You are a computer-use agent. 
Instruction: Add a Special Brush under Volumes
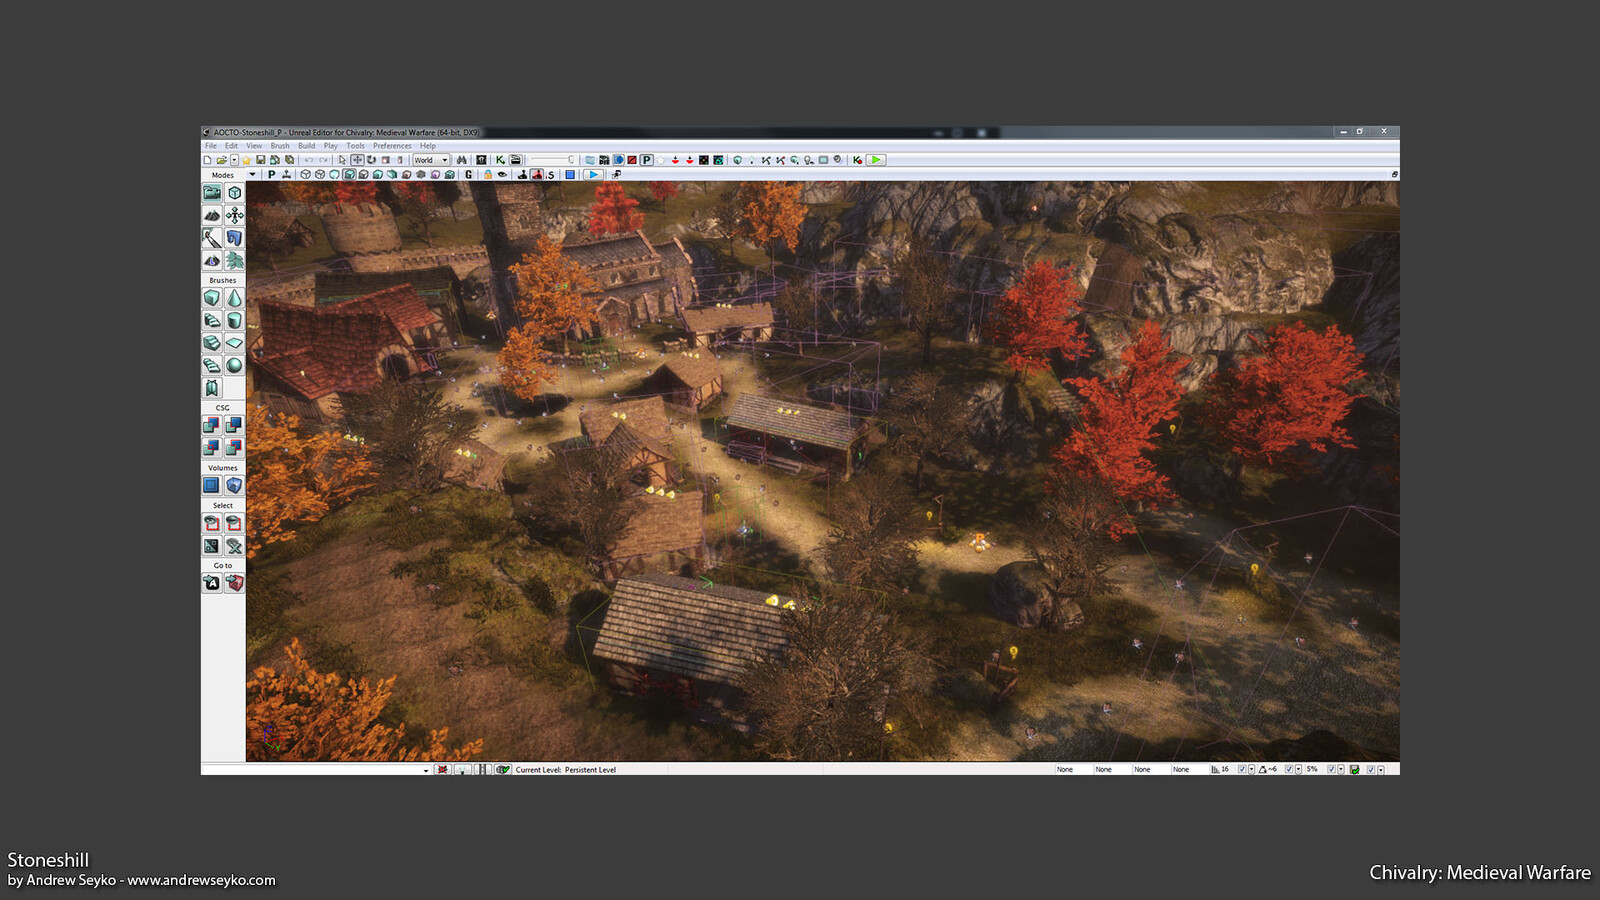[x=212, y=485]
